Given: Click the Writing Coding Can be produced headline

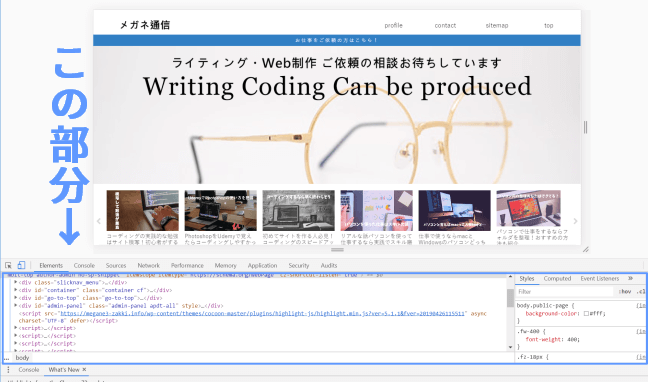Looking at the screenshot, I should [337, 86].
